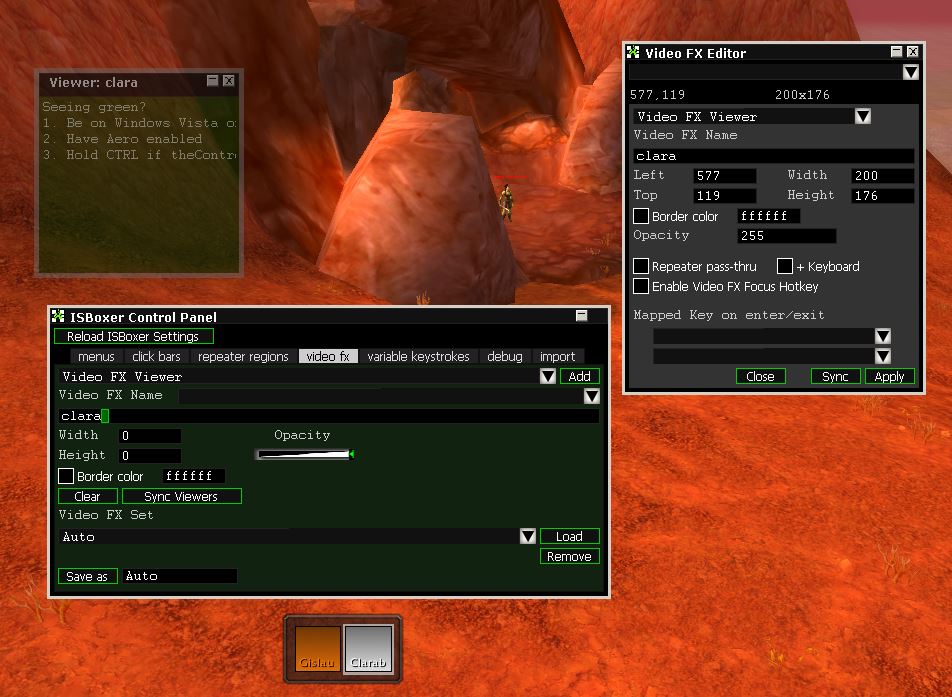The width and height of the screenshot is (952, 697).
Task: Minimize the ISBoxer Control Panel window
Action: 582,315
